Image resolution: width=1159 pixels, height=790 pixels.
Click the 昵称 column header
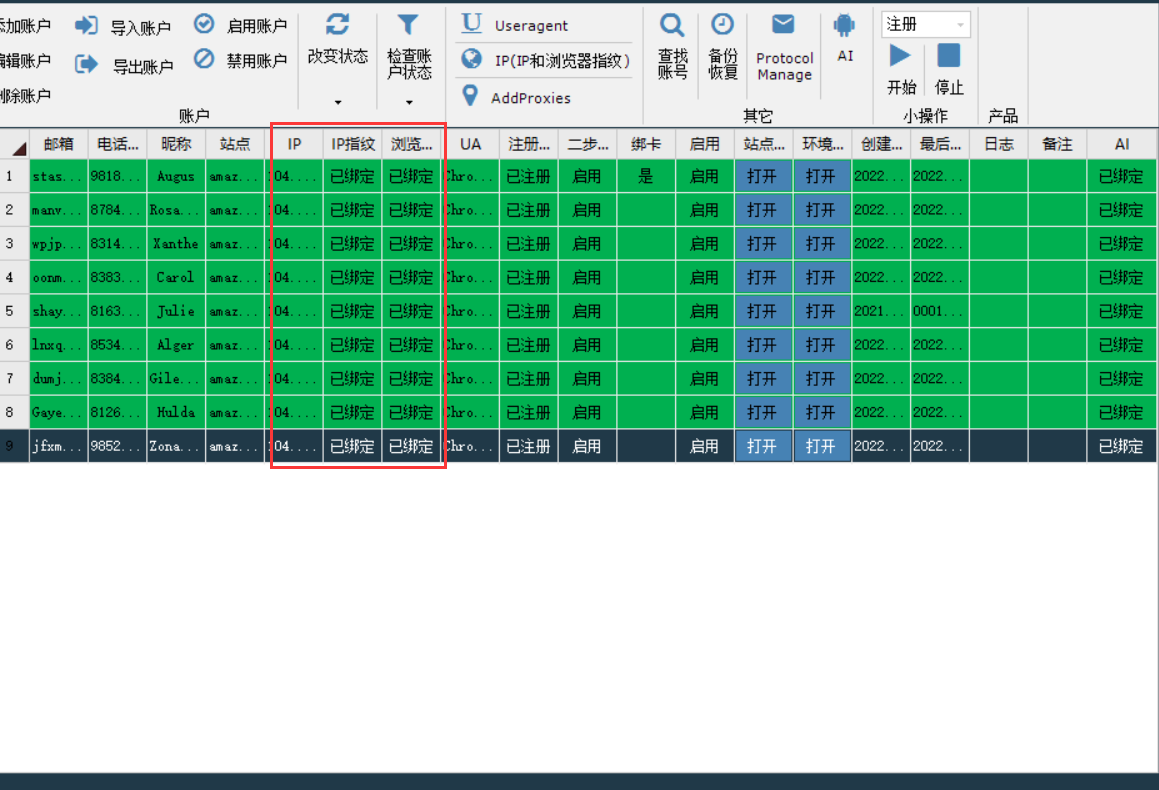coord(176,144)
